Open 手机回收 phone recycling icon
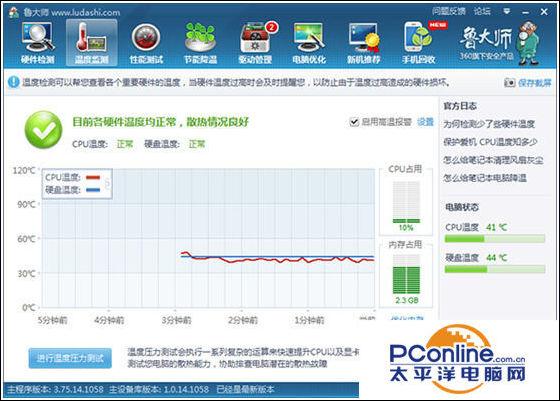 (x=419, y=43)
